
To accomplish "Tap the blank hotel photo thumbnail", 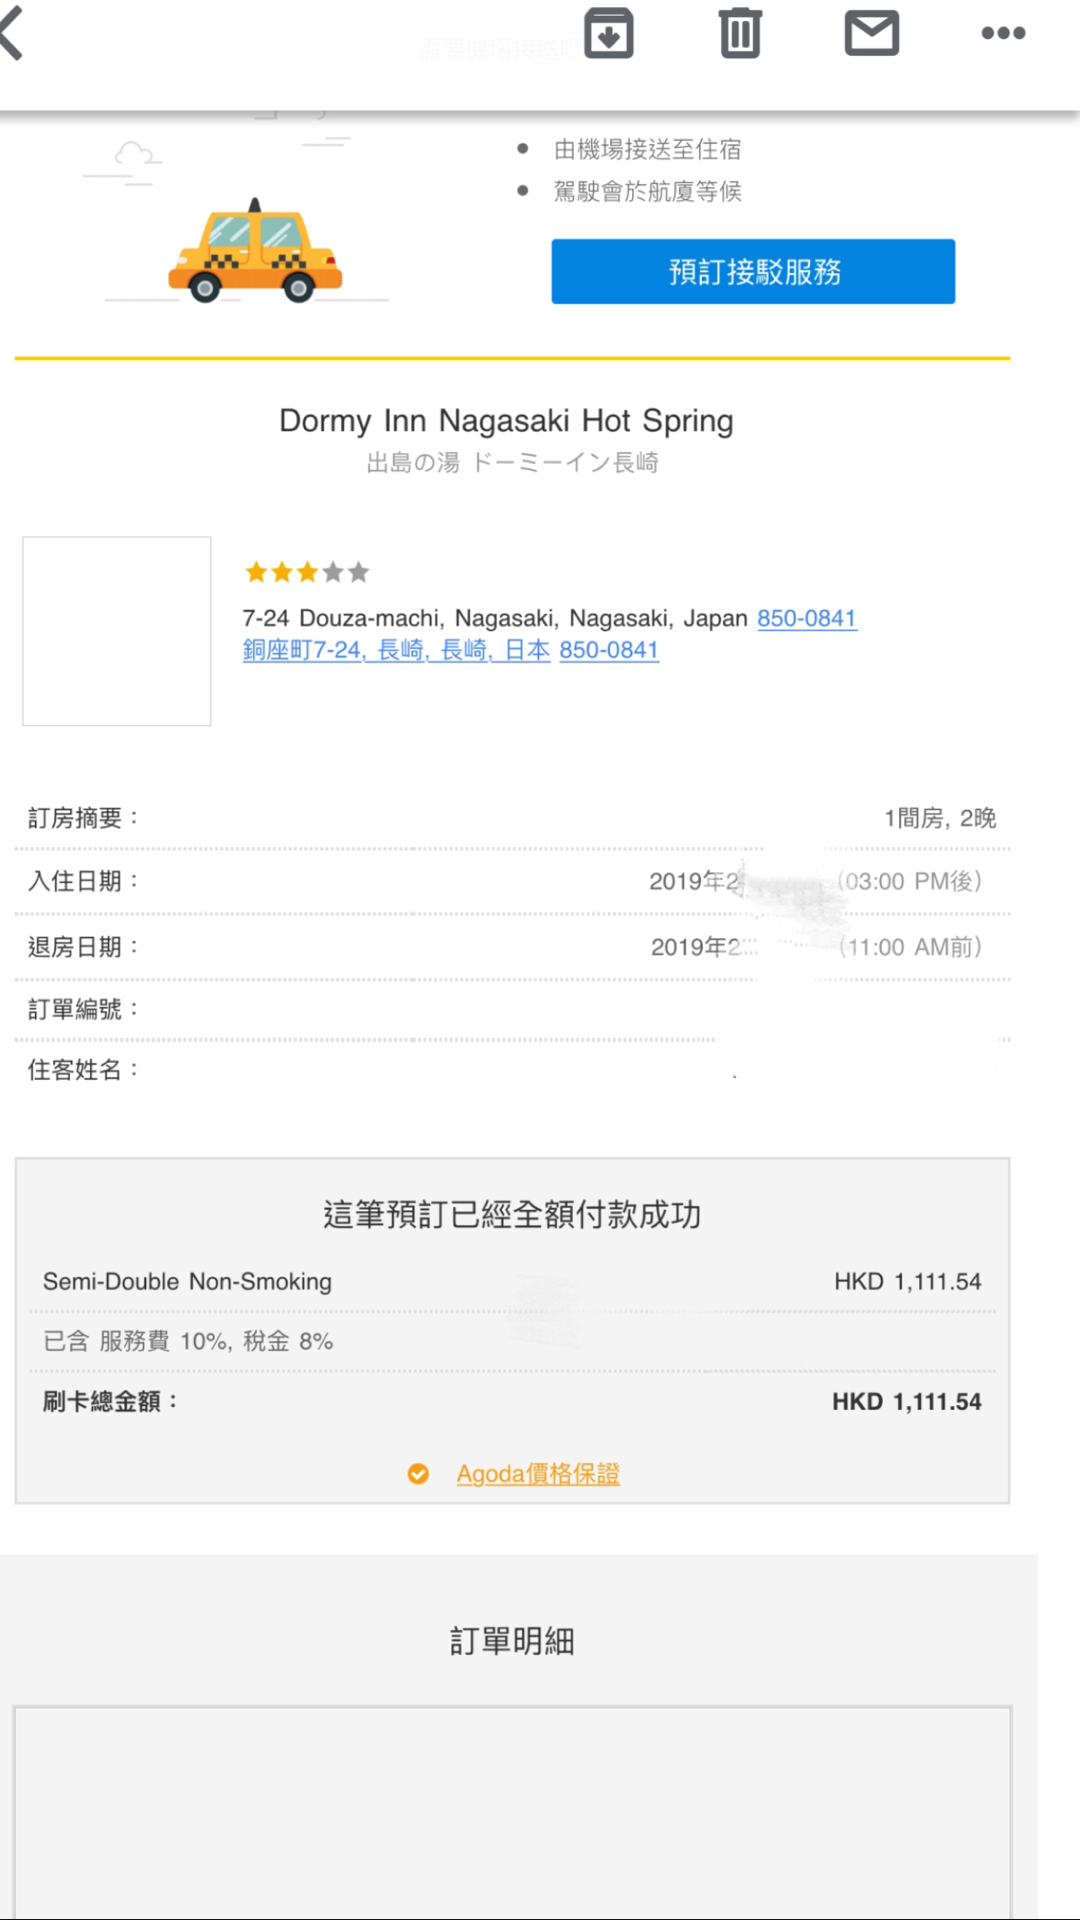I will [117, 631].
